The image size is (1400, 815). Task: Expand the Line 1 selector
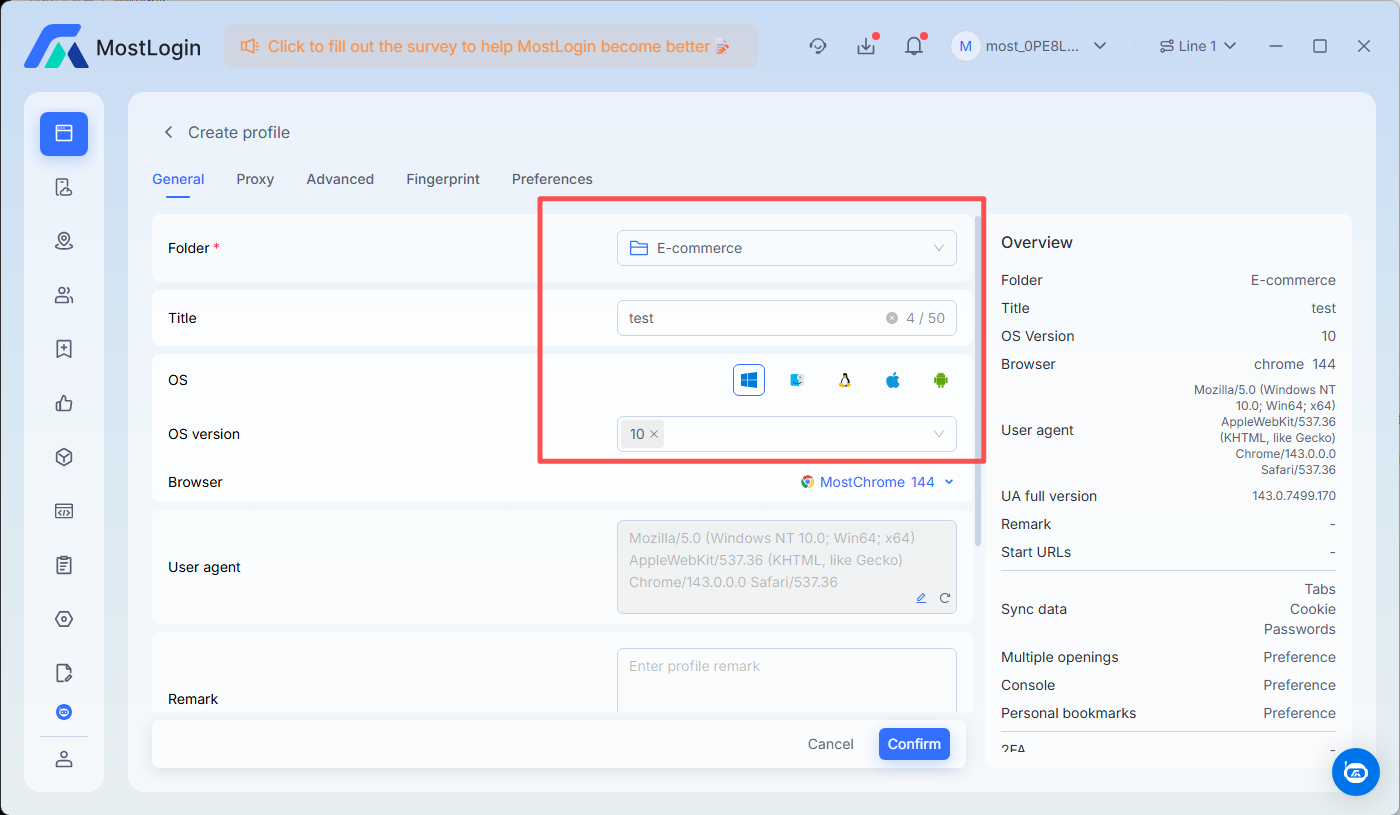[1197, 46]
